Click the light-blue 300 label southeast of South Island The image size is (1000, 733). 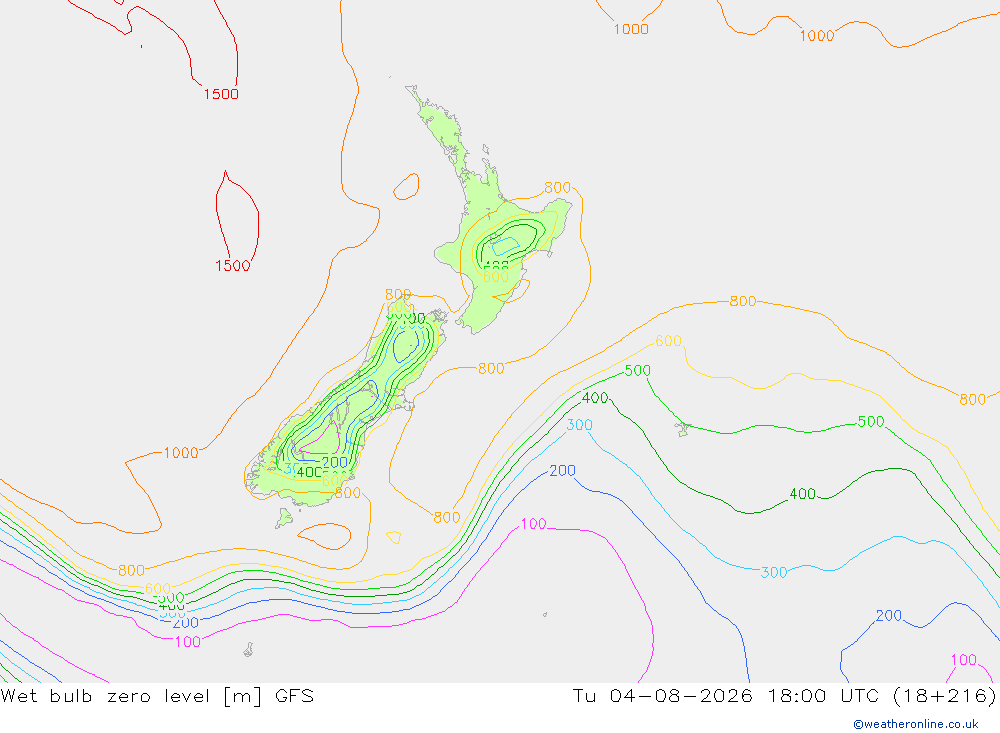[580, 425]
